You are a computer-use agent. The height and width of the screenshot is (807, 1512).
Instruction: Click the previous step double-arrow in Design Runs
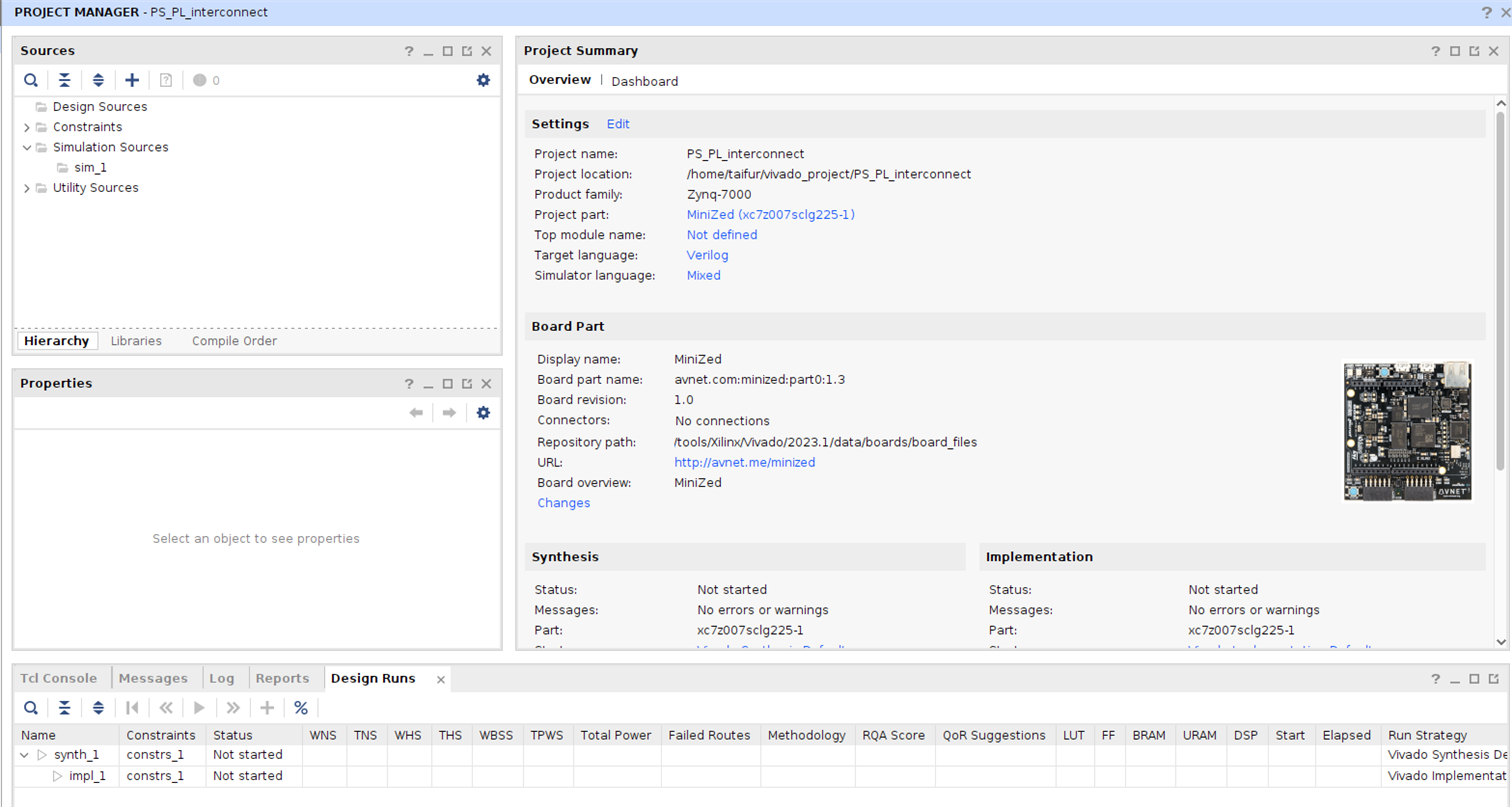coord(166,708)
